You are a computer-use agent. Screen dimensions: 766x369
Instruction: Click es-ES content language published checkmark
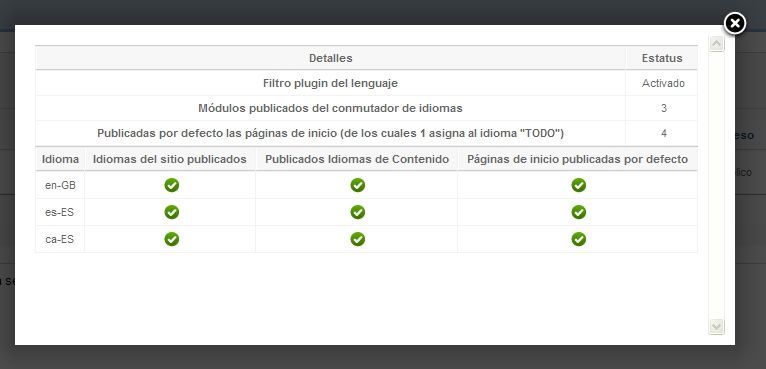[x=358, y=212]
